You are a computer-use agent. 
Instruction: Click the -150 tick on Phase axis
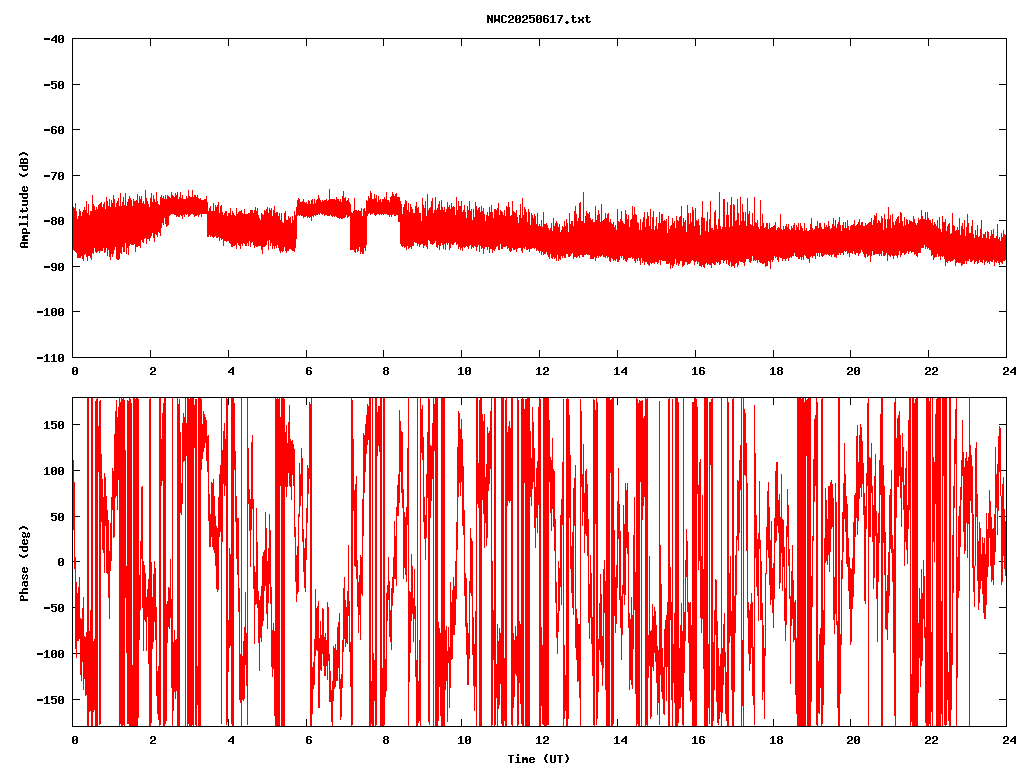[x=50, y=699]
